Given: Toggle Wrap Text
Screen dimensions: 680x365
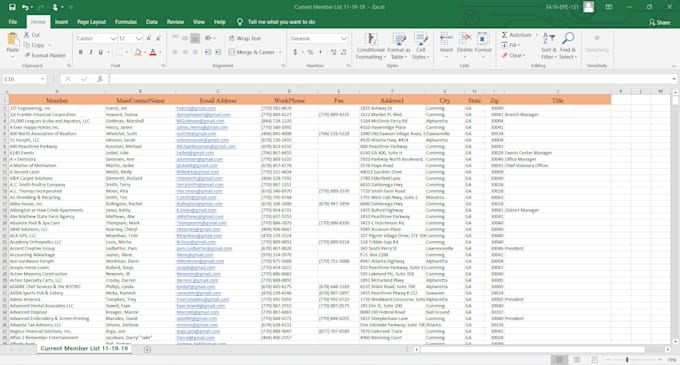Looking at the screenshot, I should click(245, 39).
